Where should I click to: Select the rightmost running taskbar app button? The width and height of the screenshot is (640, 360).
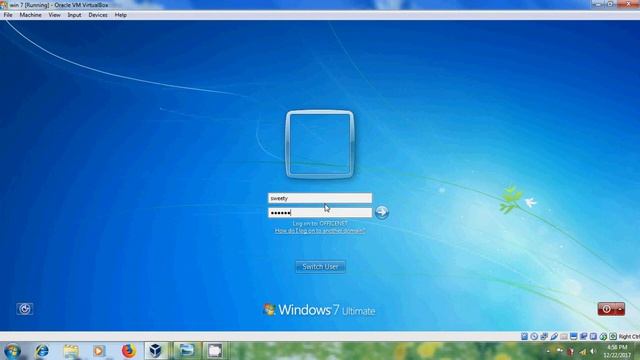[x=215, y=351]
